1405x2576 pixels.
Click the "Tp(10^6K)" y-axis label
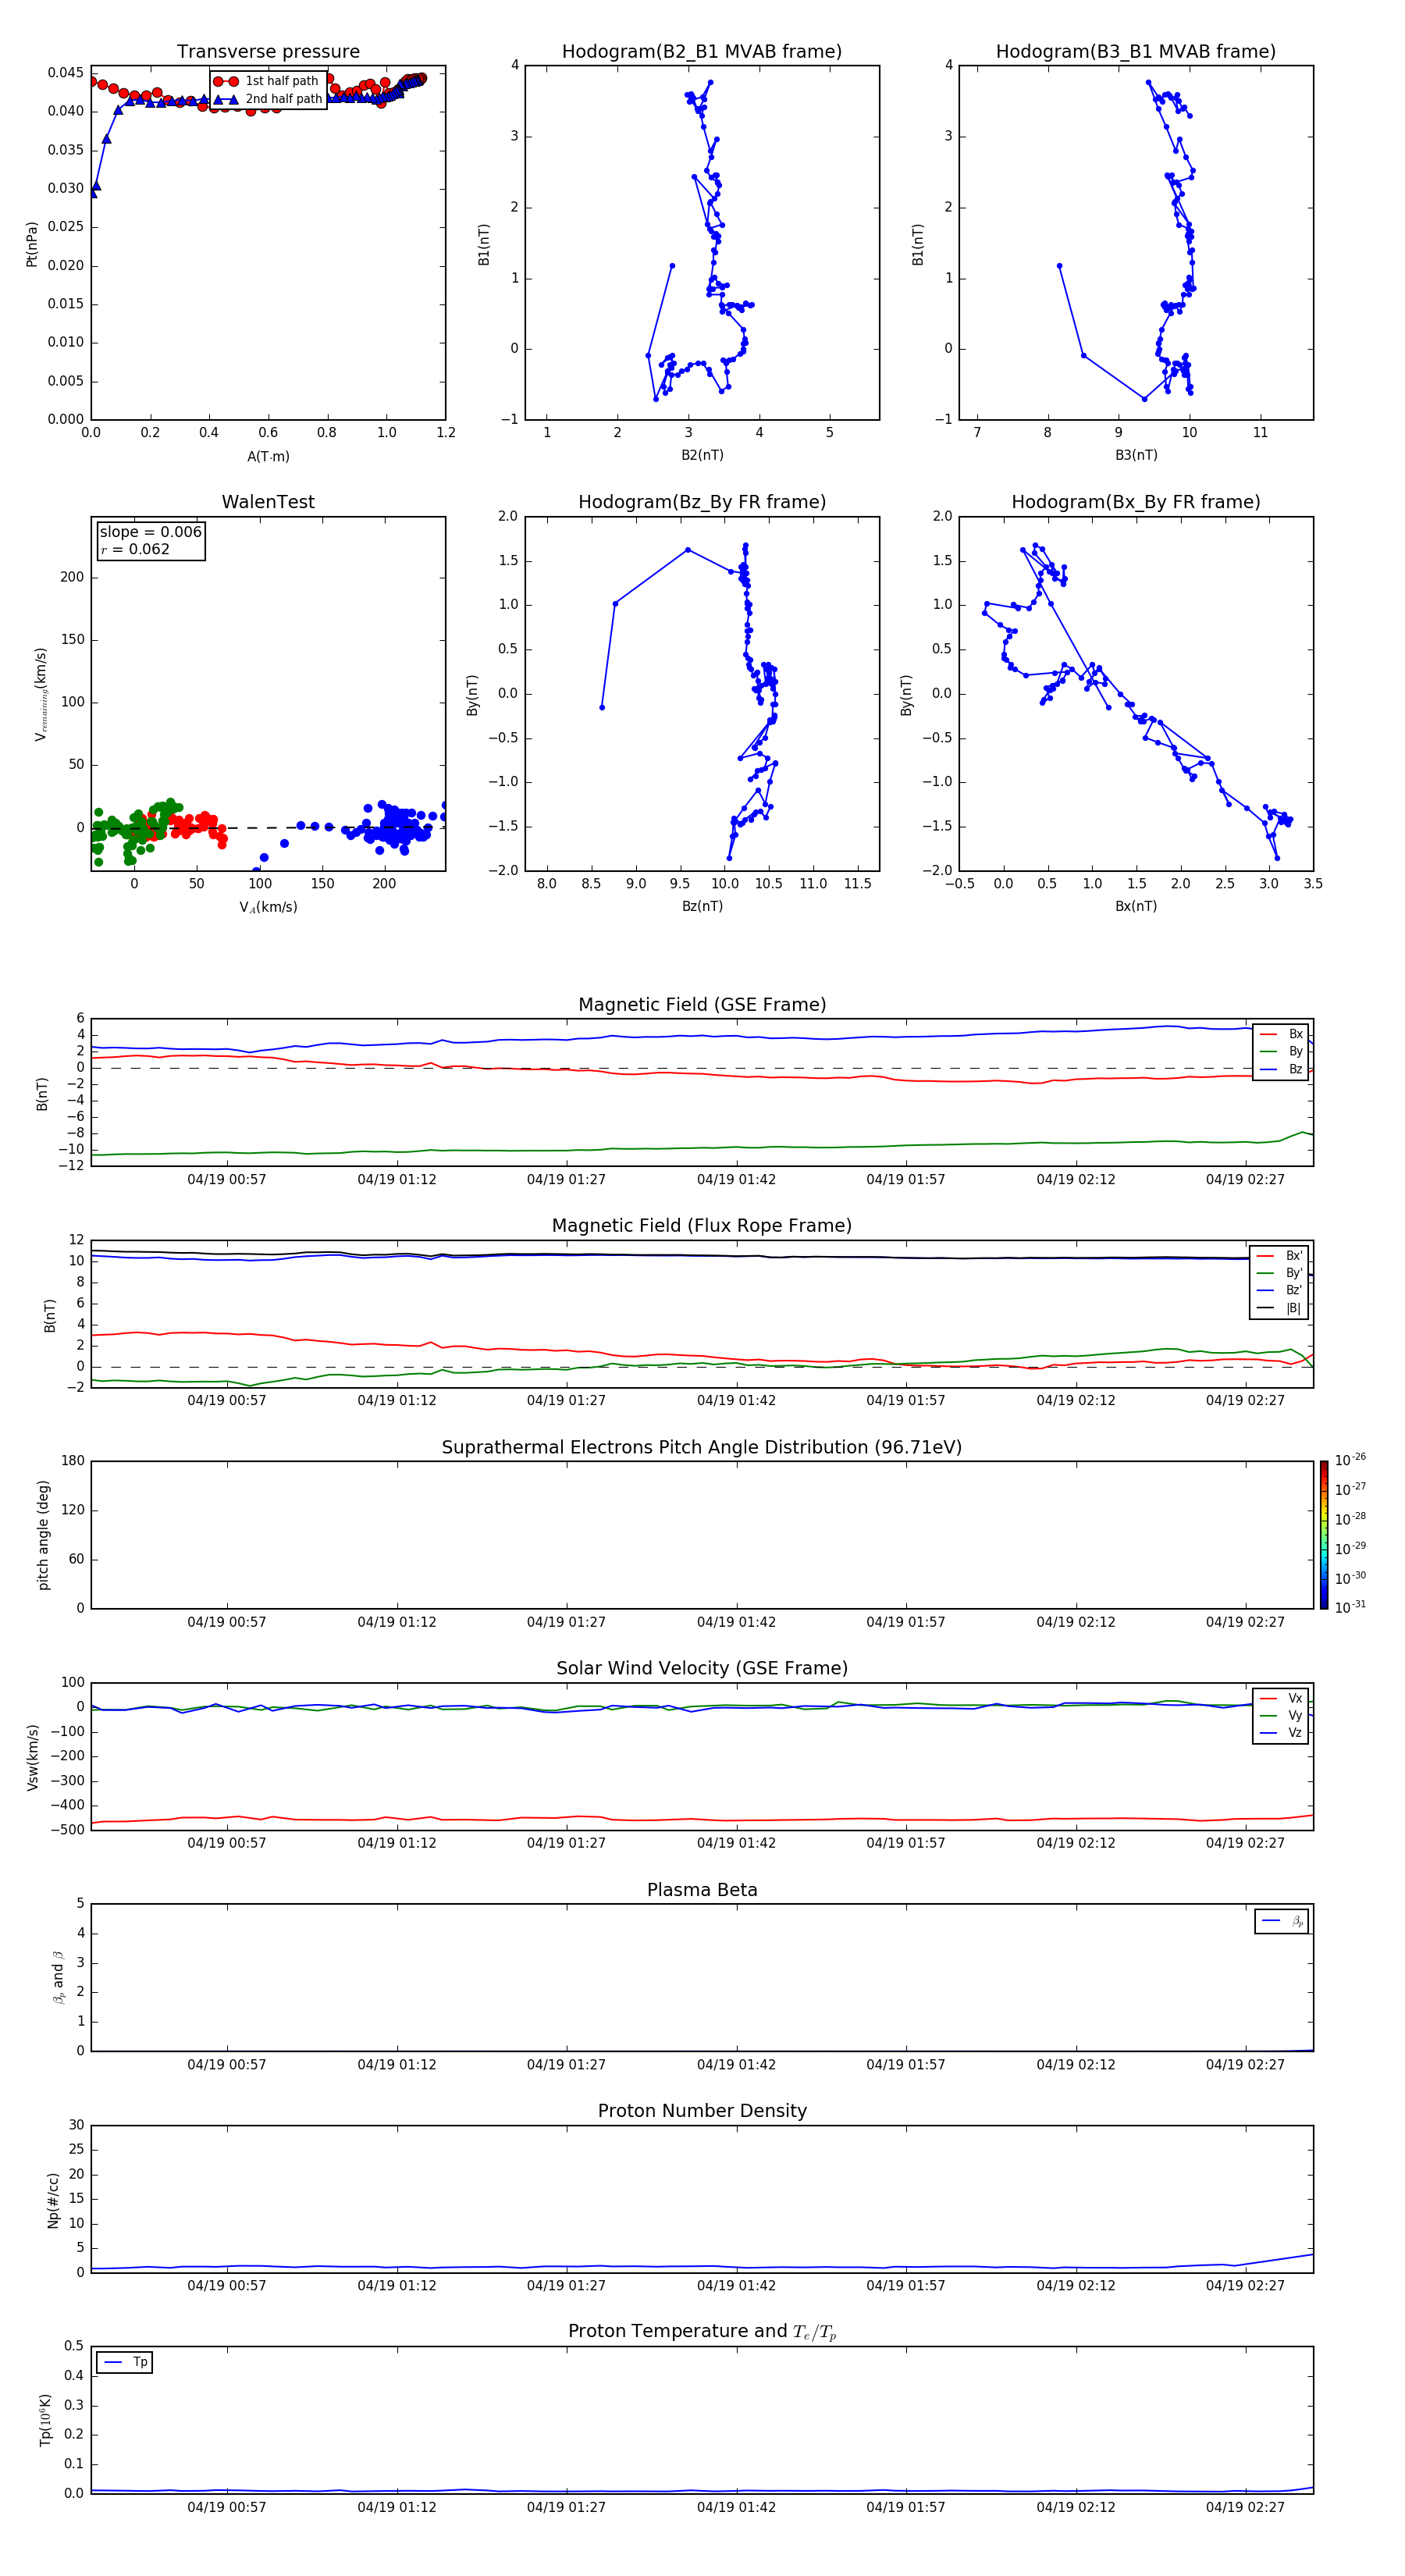point(45,2421)
